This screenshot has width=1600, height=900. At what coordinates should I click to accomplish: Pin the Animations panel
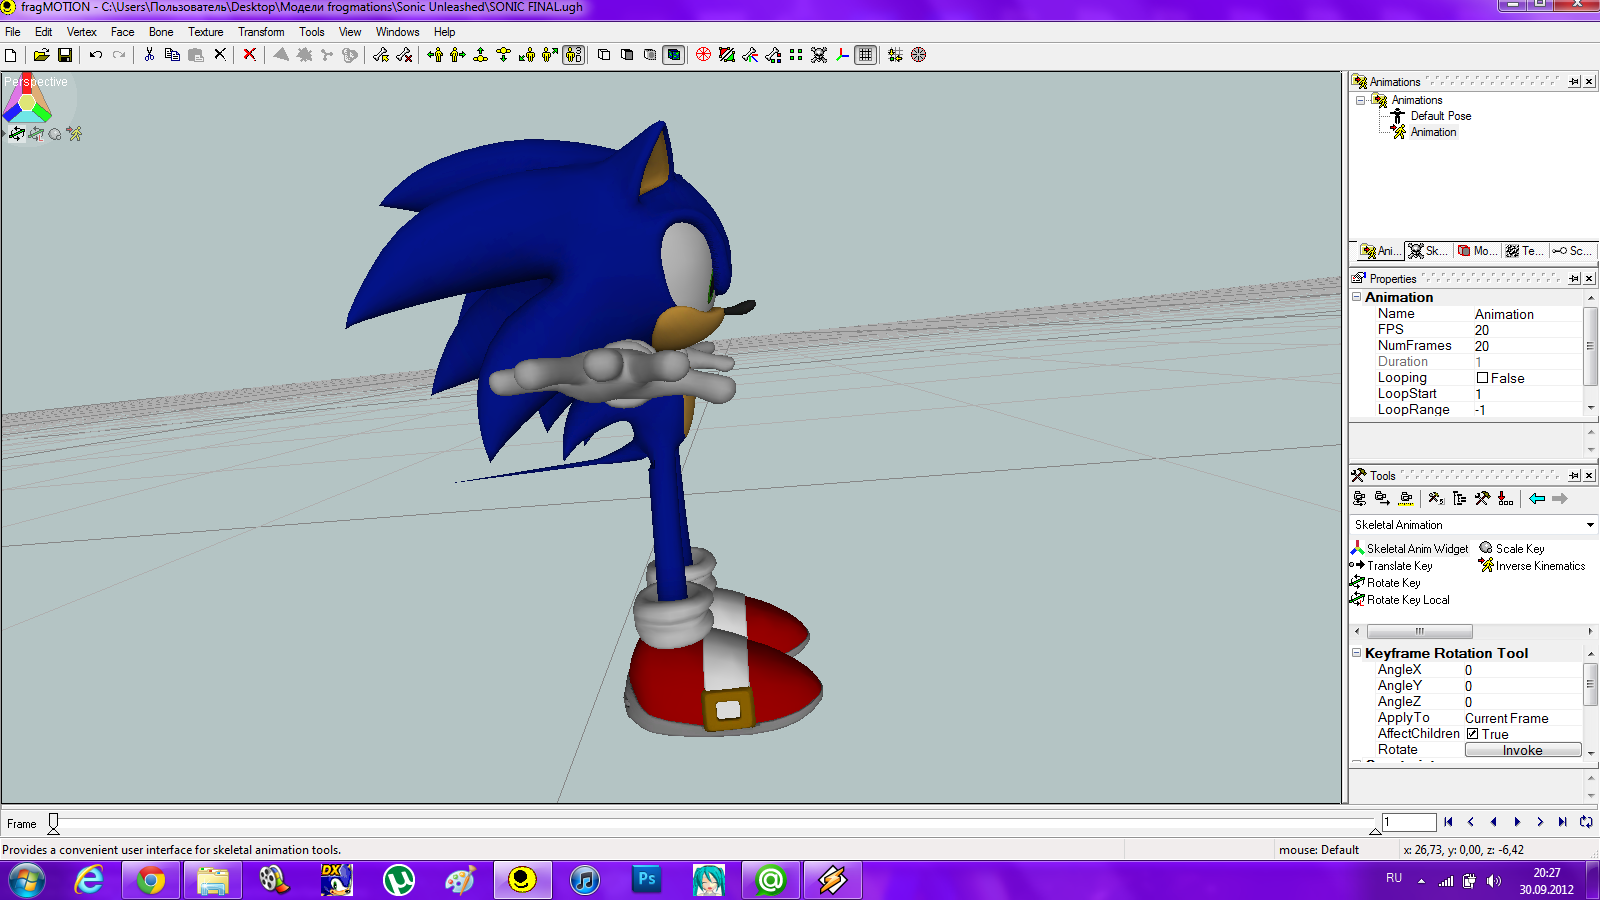coord(1574,82)
